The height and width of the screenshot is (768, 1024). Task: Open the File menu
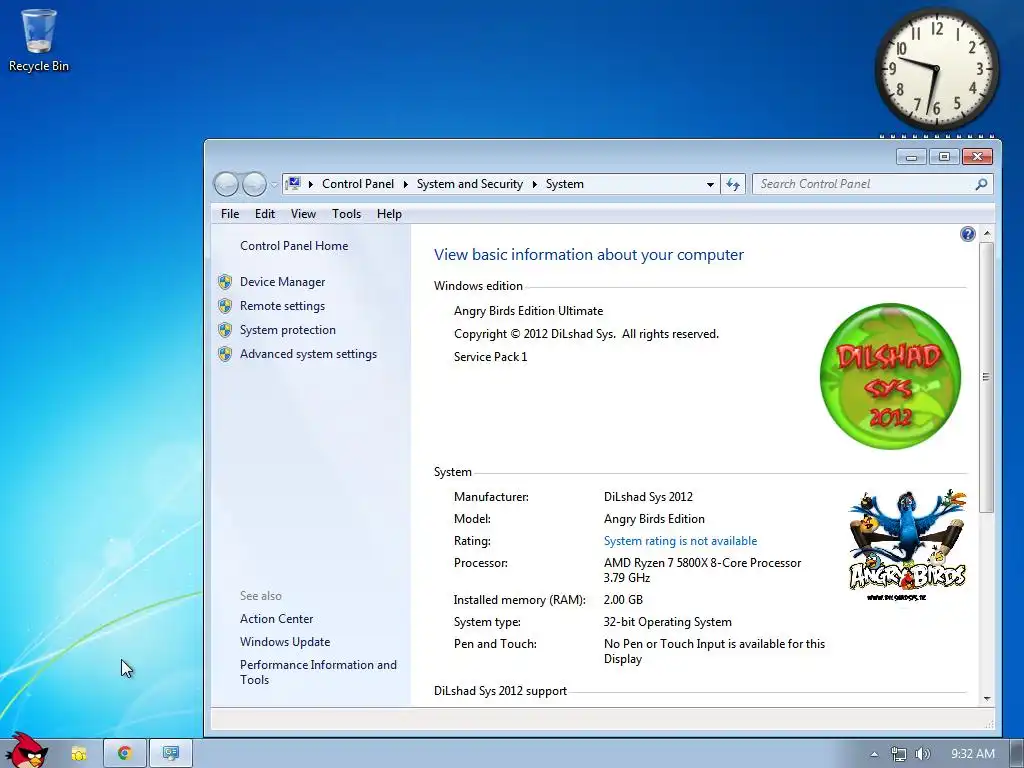click(x=230, y=214)
